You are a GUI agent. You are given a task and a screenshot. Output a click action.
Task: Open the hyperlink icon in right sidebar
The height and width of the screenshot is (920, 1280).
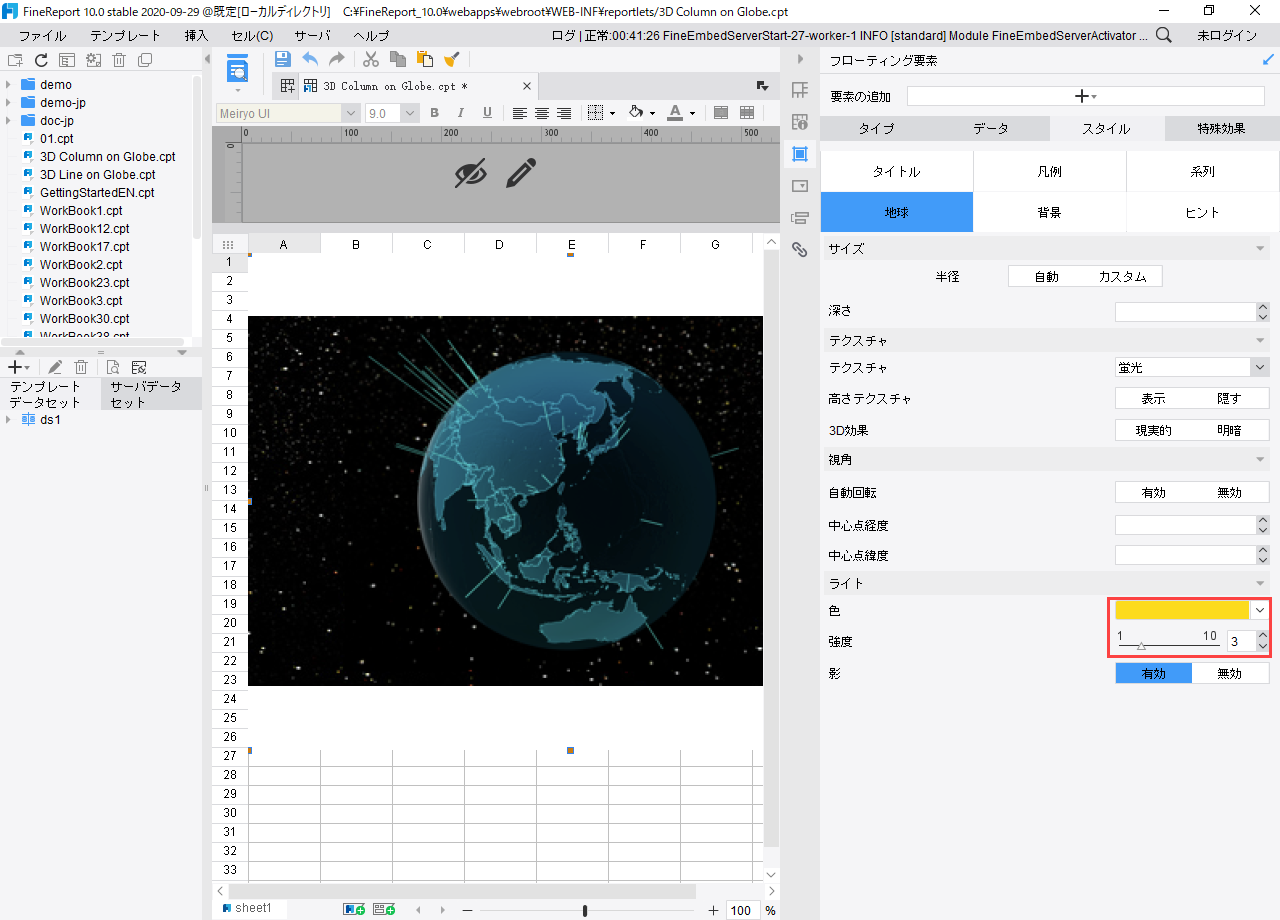800,250
